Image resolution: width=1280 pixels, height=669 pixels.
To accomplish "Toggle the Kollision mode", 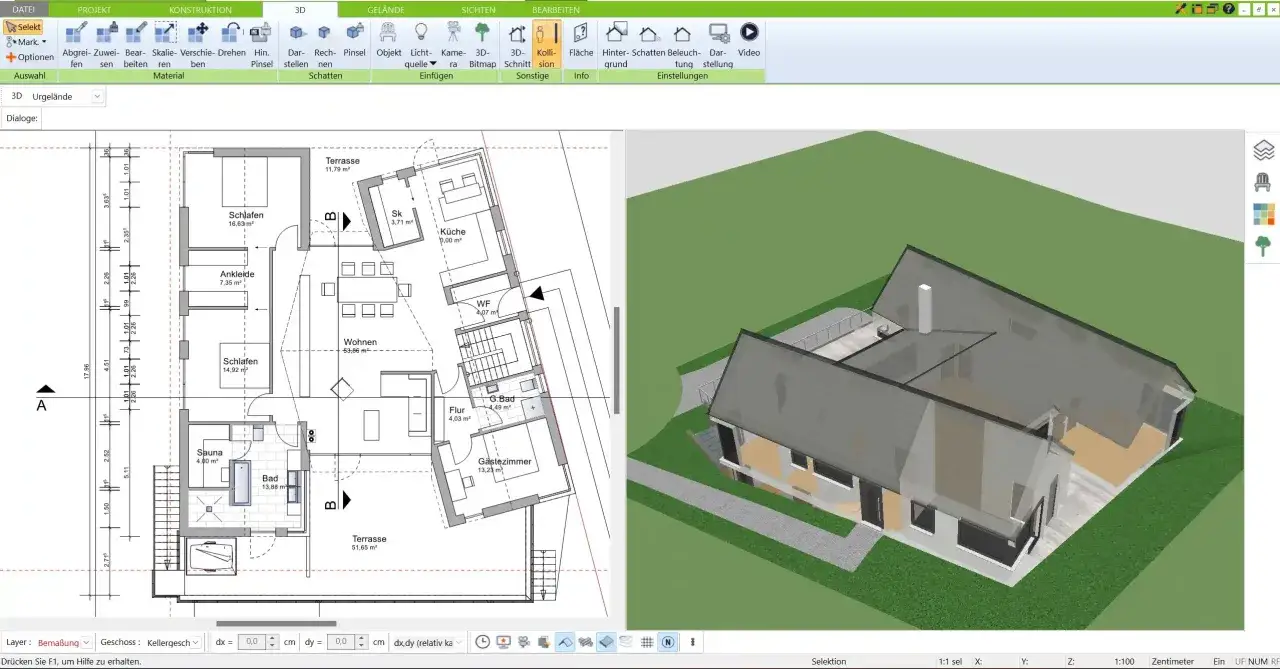I will [546, 44].
